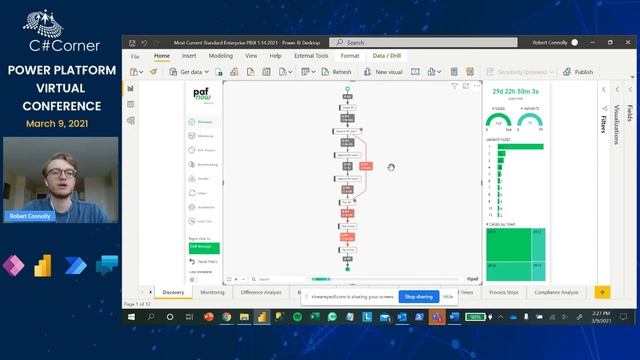Expand the Visualizations pane
The height and width of the screenshot is (360, 640).
[x=617, y=89]
